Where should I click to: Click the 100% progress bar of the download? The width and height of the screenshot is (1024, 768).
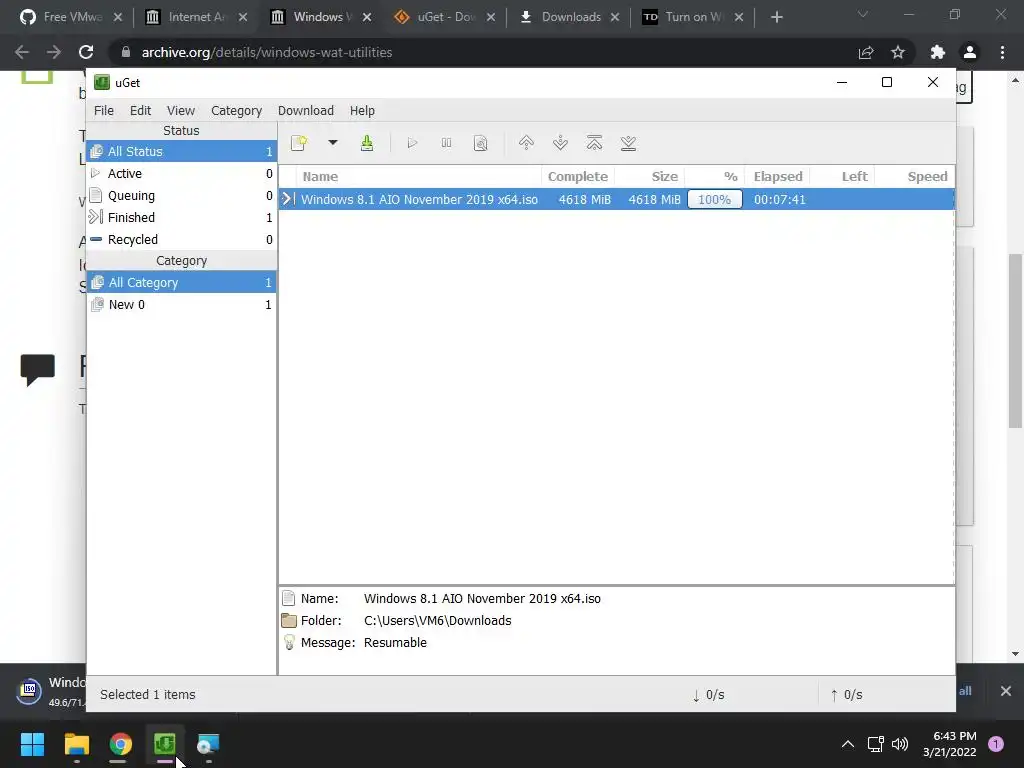(x=714, y=199)
